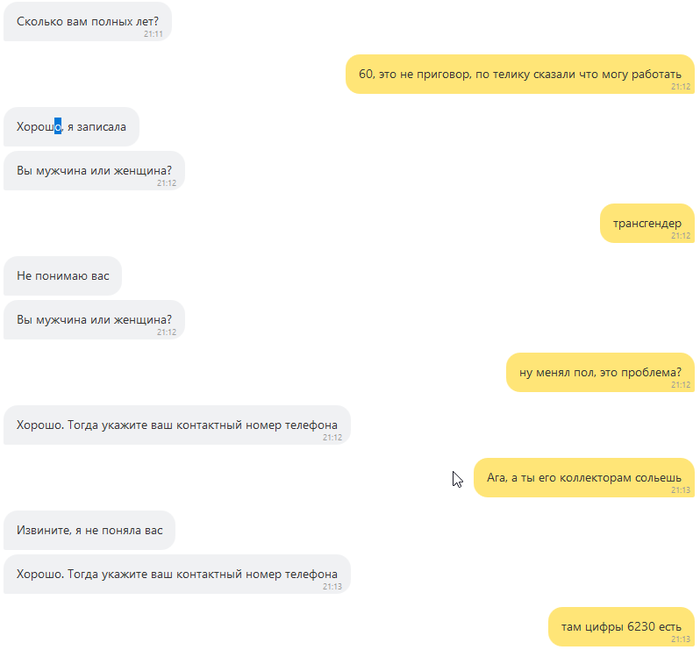The height and width of the screenshot is (657, 700).
Task: Click the first 'Вы мужчина или женщина?' message
Action: (94, 170)
